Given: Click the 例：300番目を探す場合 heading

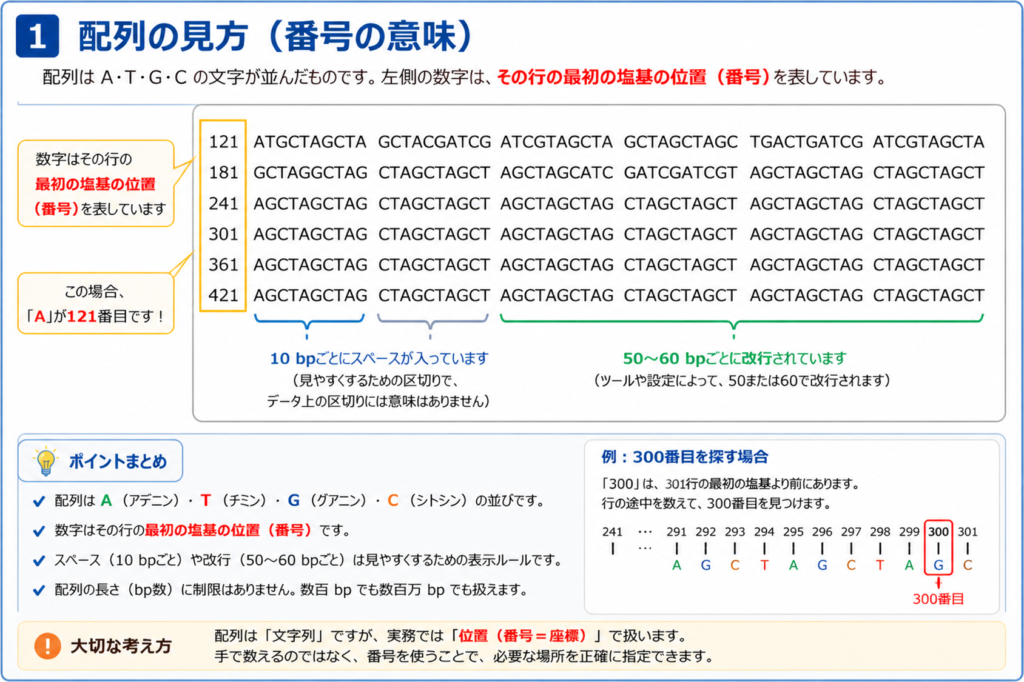Looking at the screenshot, I should tap(684, 457).
